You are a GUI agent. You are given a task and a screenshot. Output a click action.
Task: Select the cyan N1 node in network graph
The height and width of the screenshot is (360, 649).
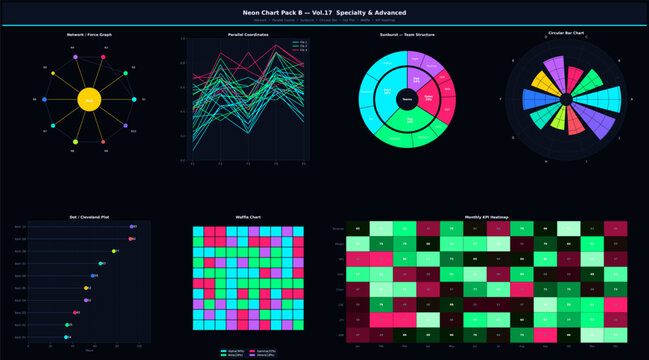(x=134, y=100)
